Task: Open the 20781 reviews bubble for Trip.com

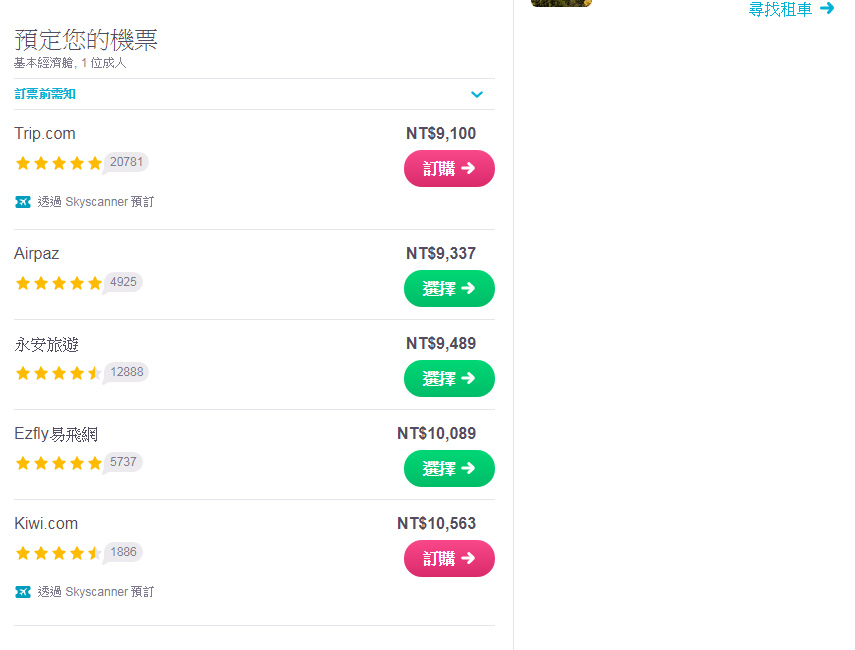Action: coord(126,162)
